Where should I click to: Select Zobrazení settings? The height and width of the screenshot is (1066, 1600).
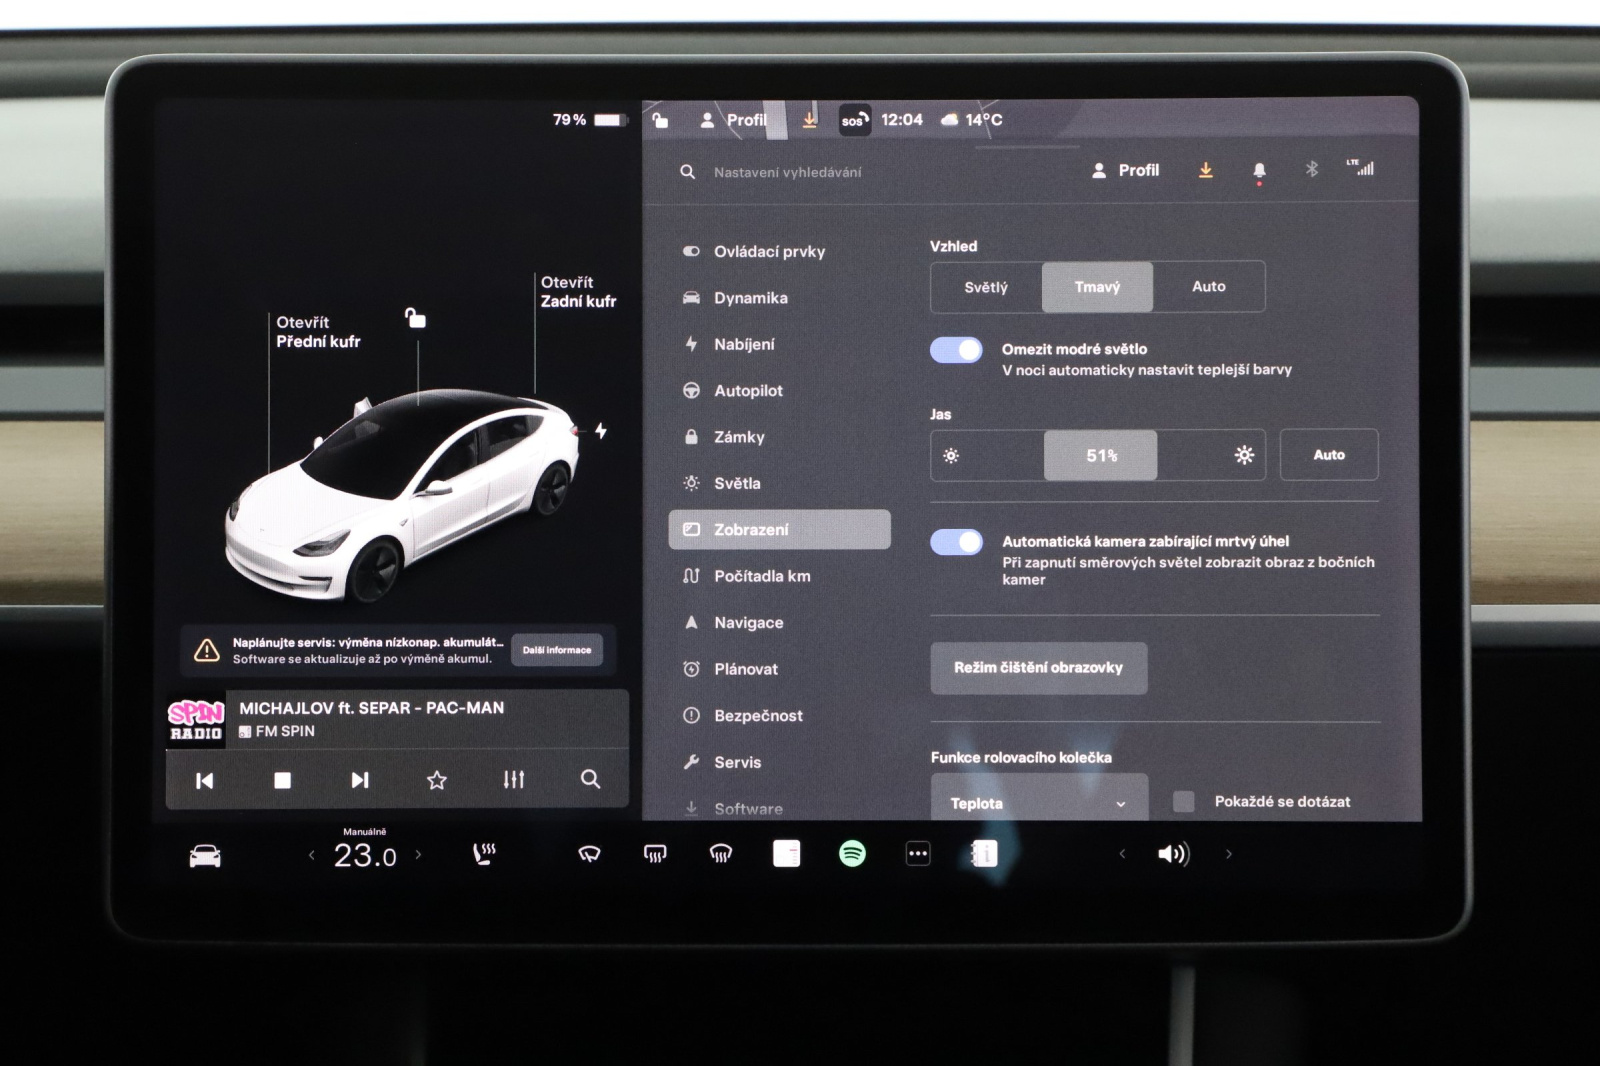point(779,529)
